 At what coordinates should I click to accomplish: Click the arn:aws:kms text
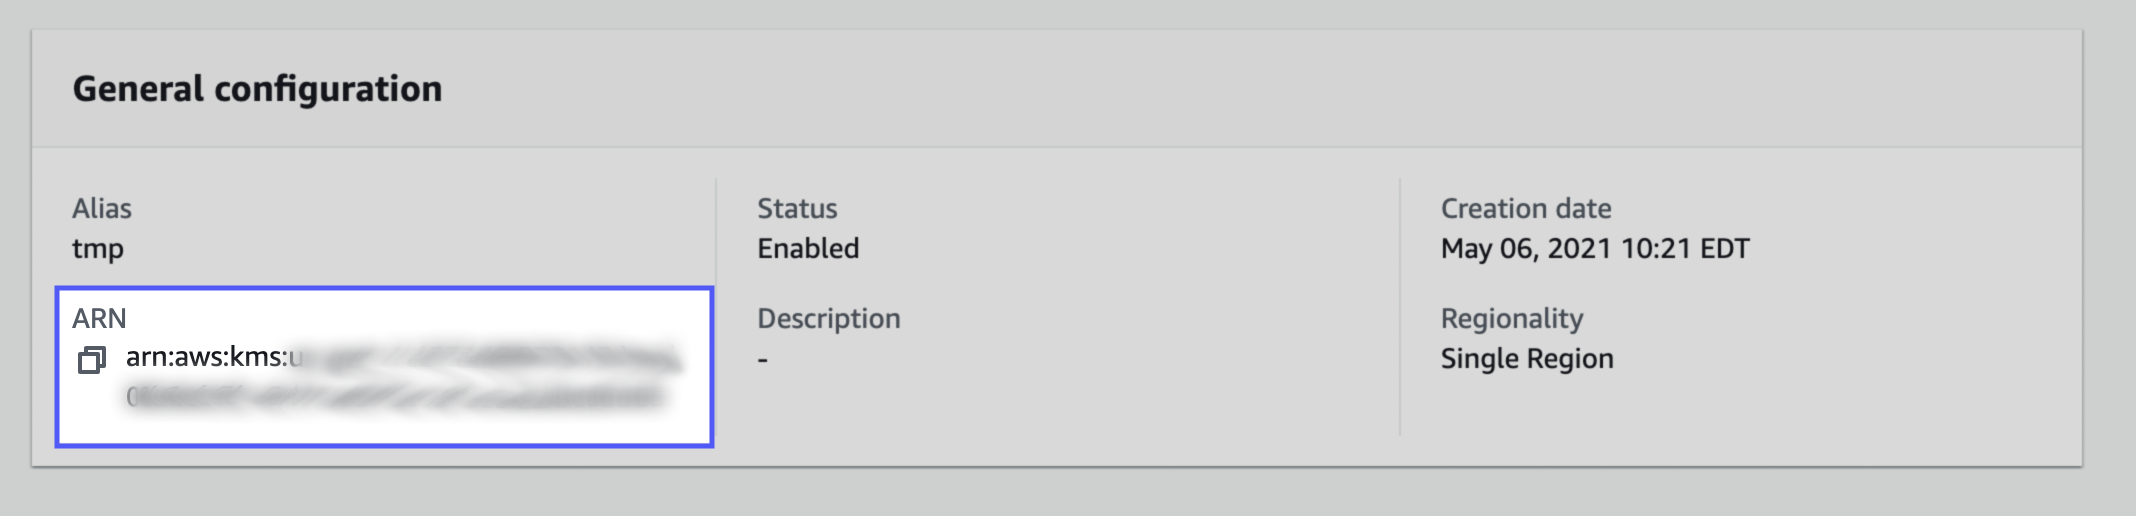click(x=206, y=357)
